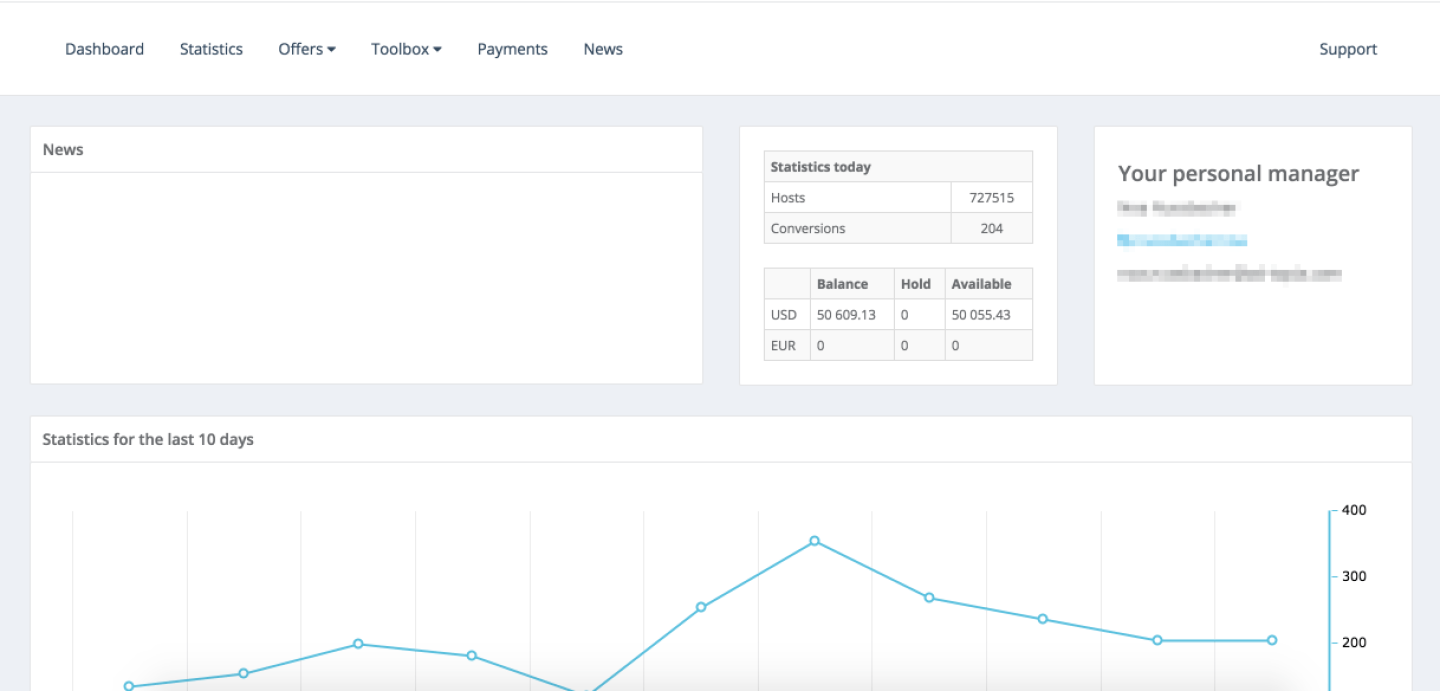Go to the Statistics nav item
This screenshot has width=1440, height=691.
tap(211, 49)
